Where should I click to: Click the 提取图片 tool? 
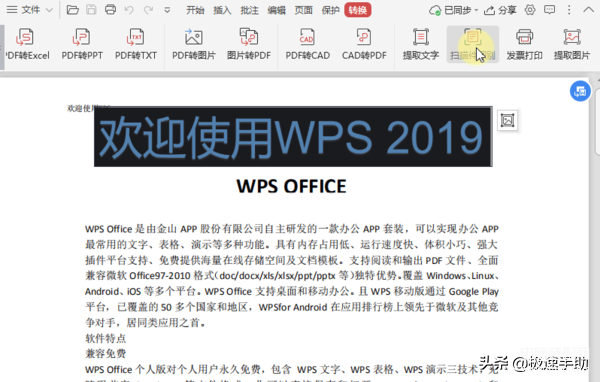(x=572, y=44)
